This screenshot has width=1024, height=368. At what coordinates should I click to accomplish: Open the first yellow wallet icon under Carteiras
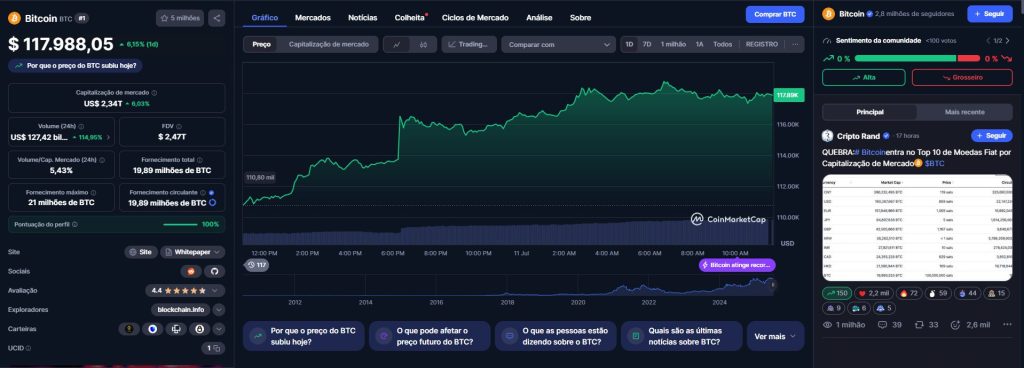[129, 329]
